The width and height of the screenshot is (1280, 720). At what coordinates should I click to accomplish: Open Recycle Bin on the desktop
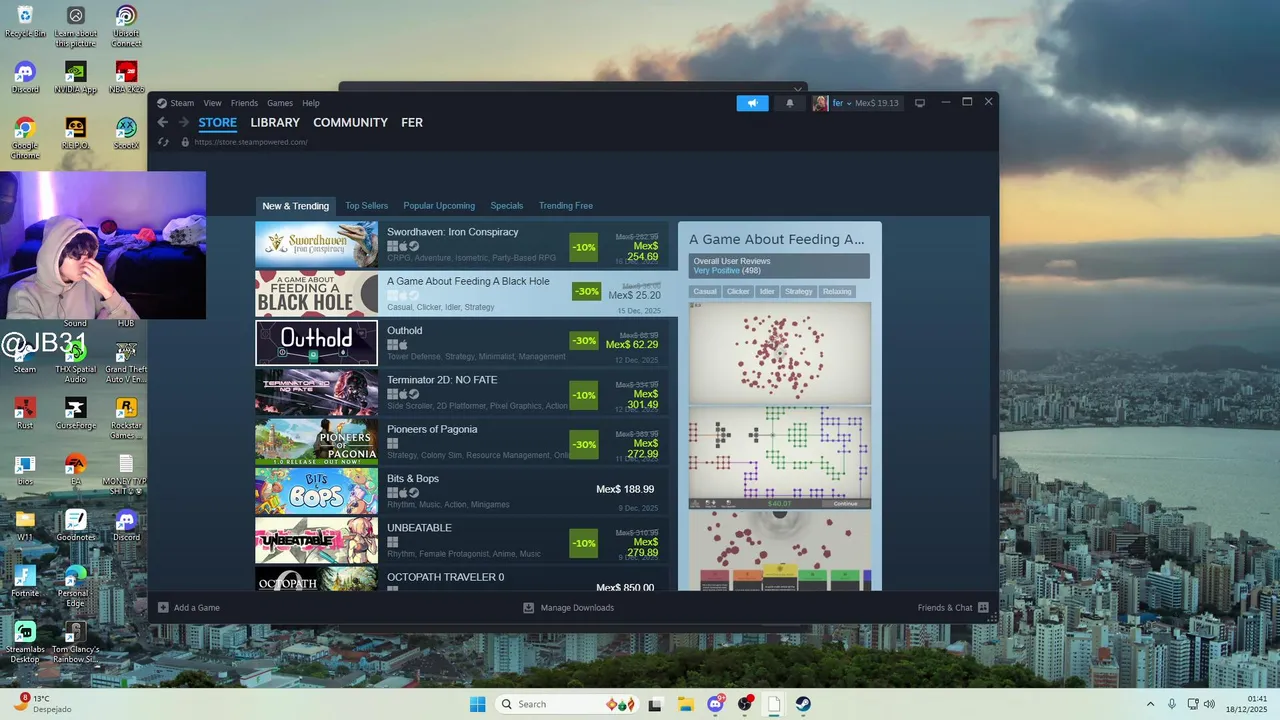25,22
